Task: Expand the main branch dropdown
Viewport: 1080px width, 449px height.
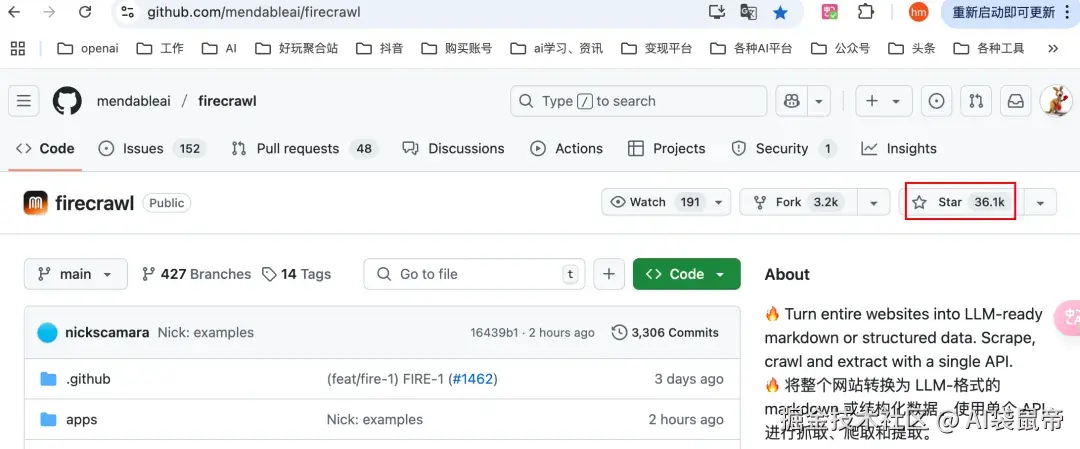Action: click(x=76, y=274)
